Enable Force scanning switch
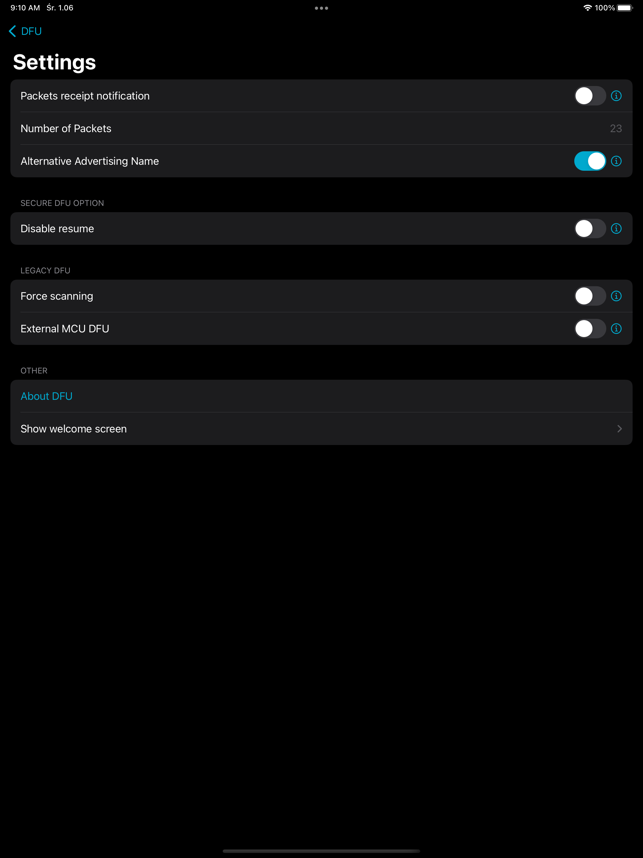 pos(590,296)
